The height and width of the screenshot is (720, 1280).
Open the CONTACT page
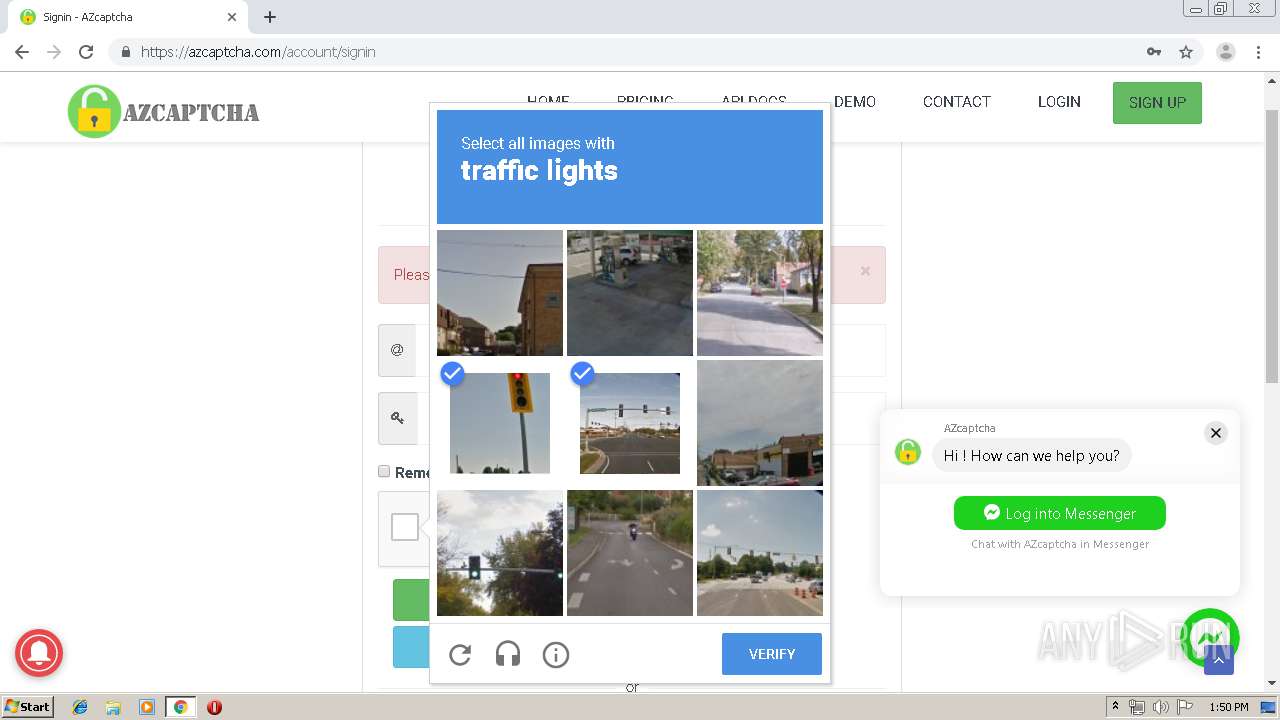point(957,102)
